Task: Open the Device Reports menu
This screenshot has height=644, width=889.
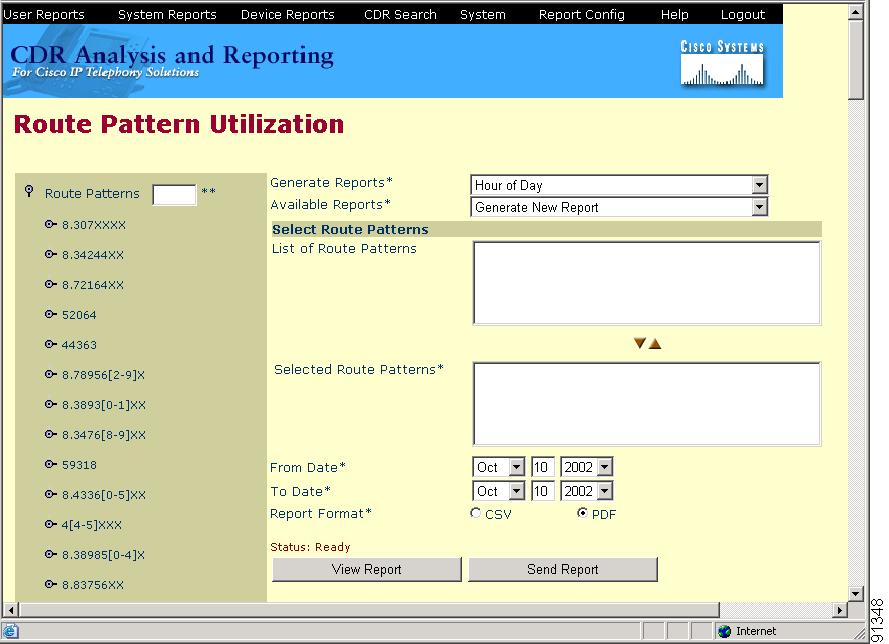Action: 287,14
